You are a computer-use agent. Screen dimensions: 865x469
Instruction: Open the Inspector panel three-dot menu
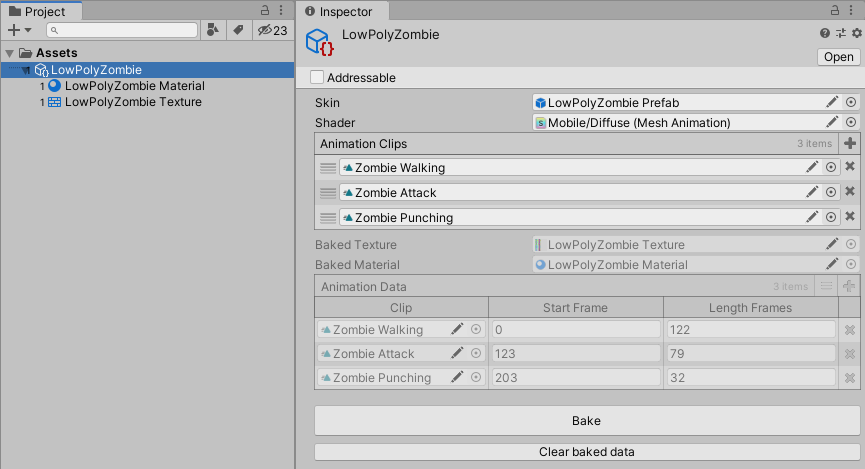pos(851,10)
